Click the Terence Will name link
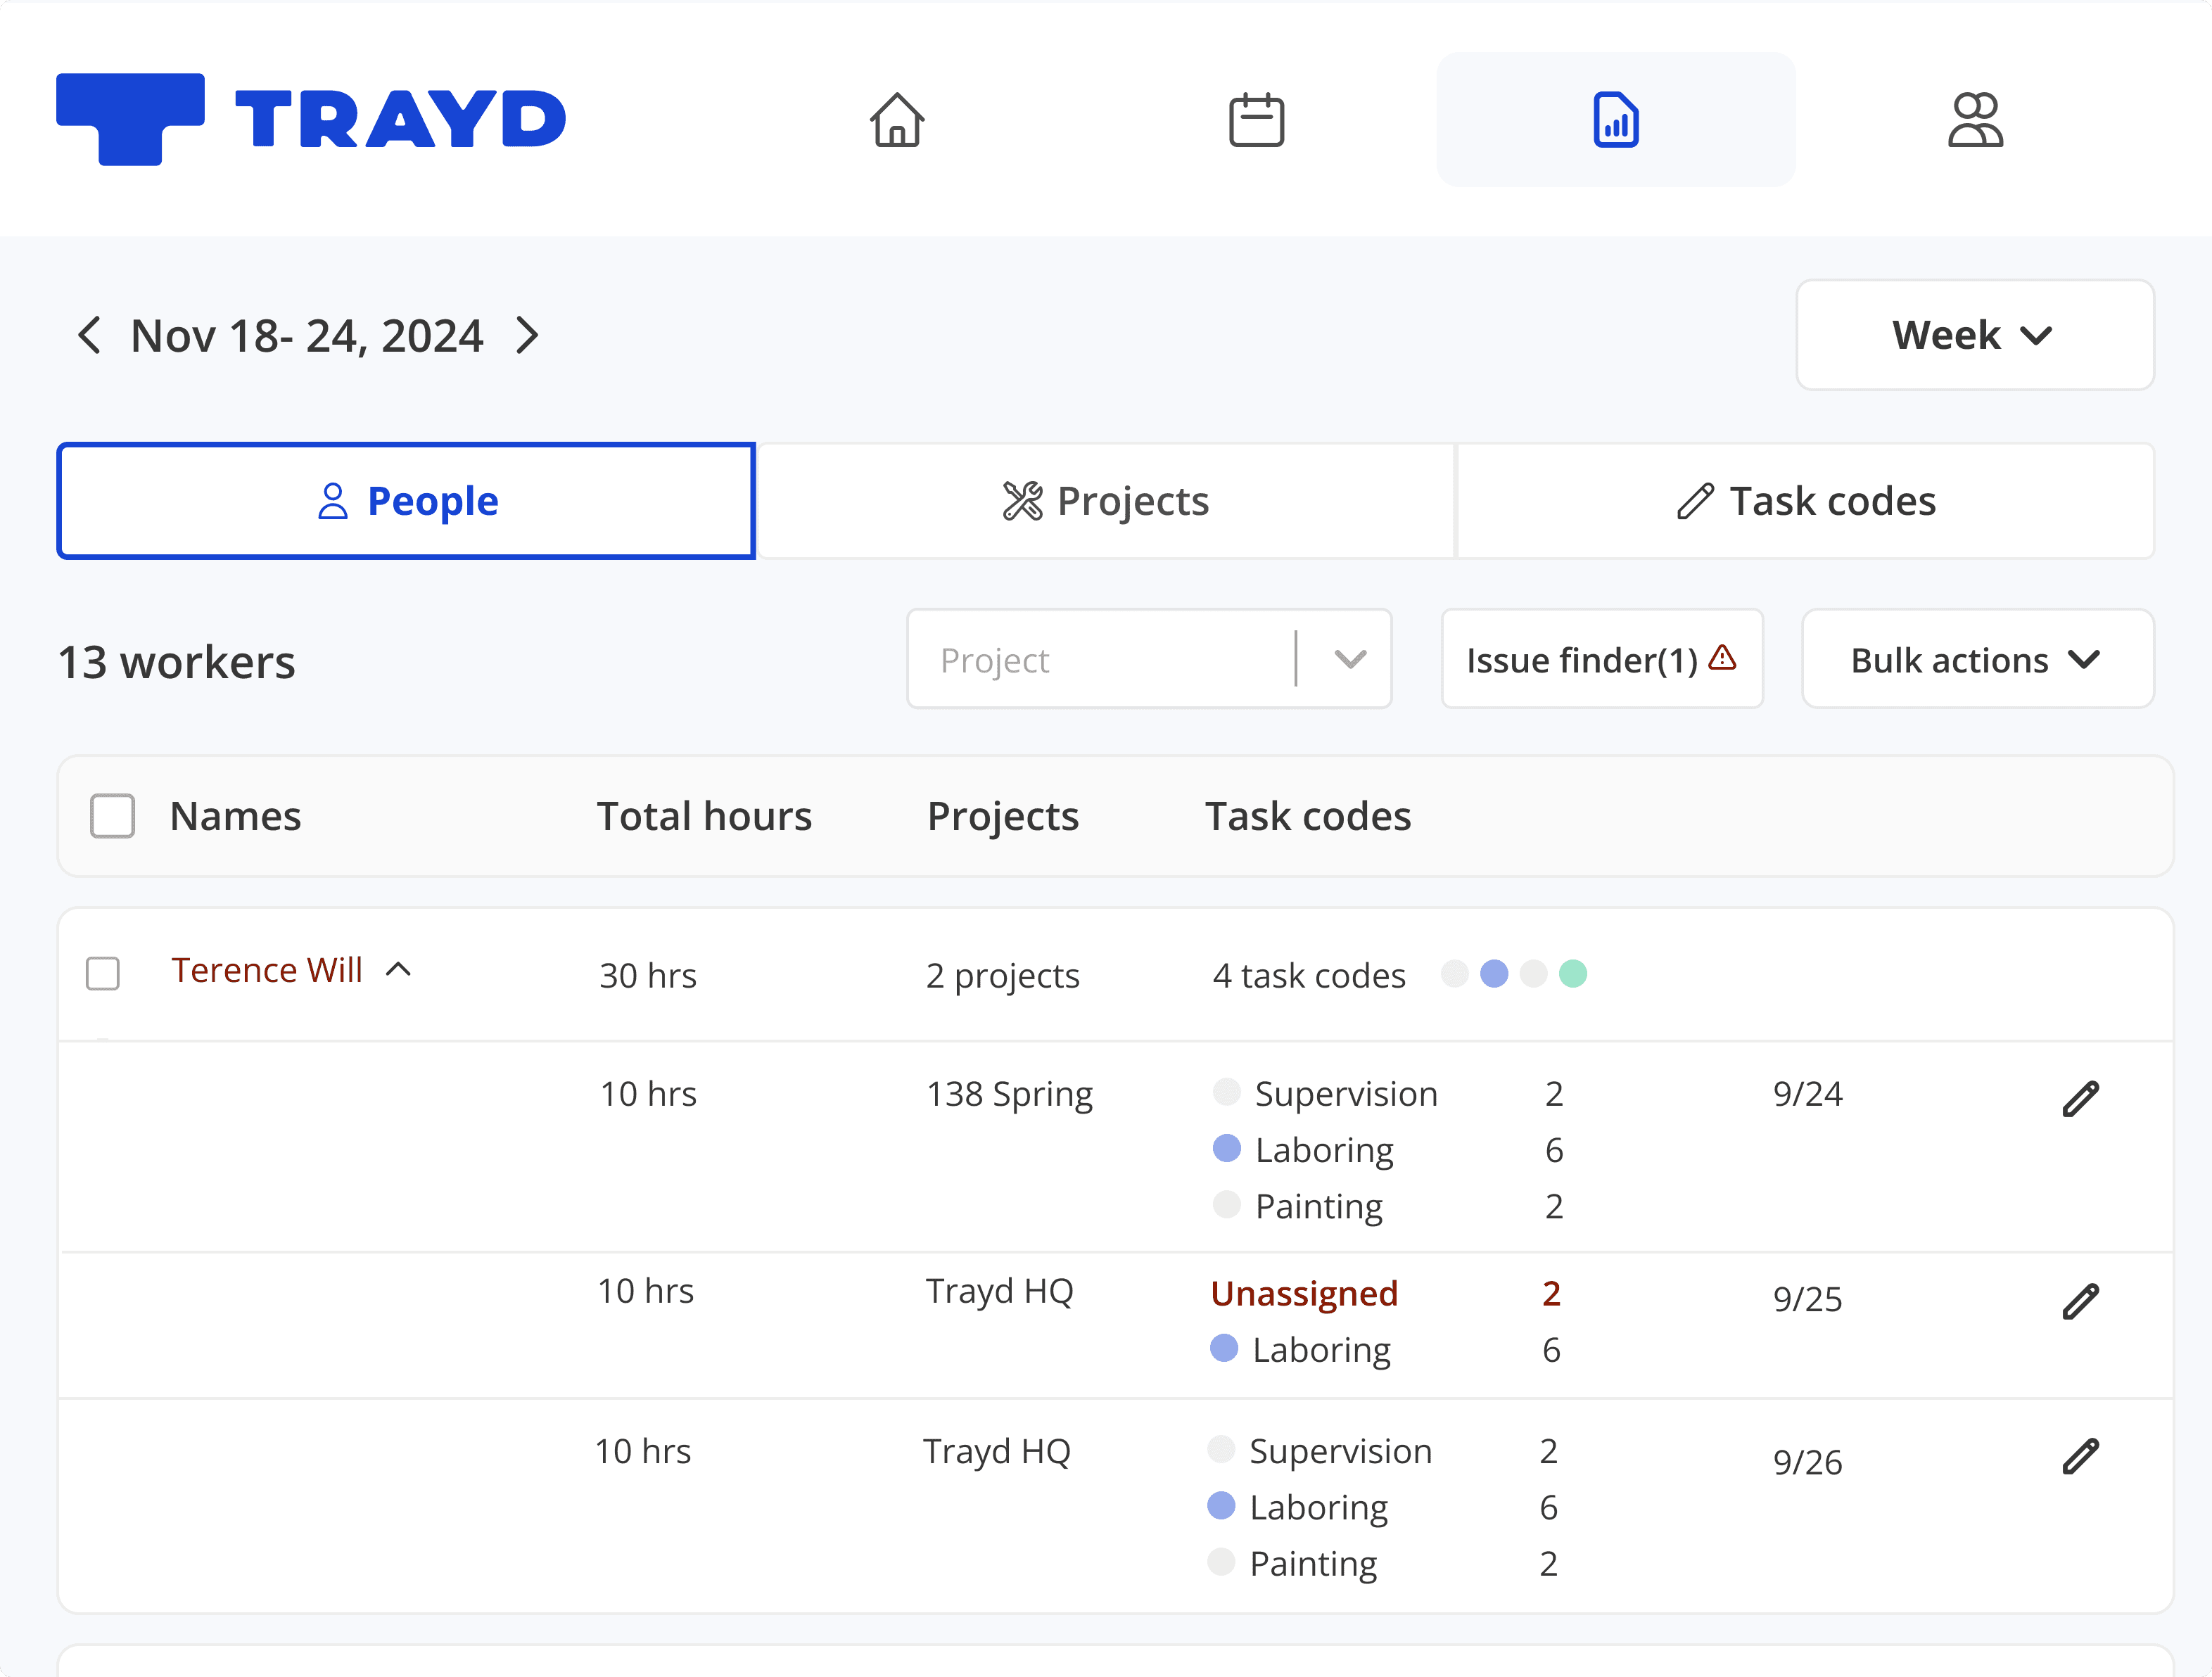Image resolution: width=2212 pixels, height=1677 pixels. coord(266,970)
